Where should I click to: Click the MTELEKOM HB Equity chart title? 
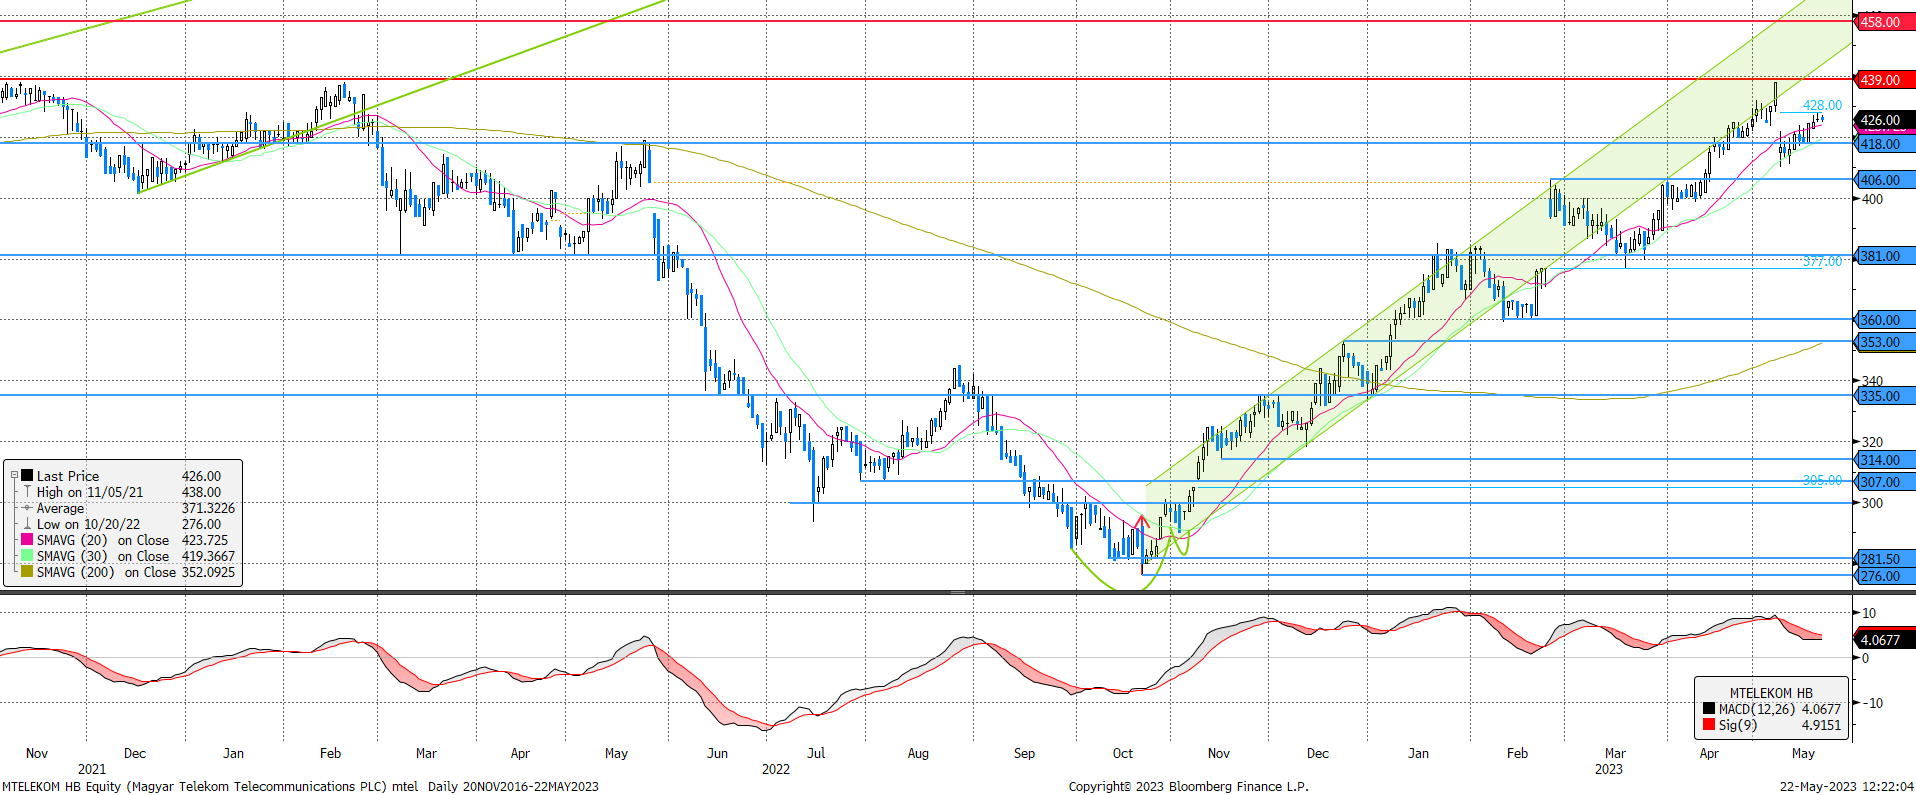pyautogui.click(x=300, y=786)
